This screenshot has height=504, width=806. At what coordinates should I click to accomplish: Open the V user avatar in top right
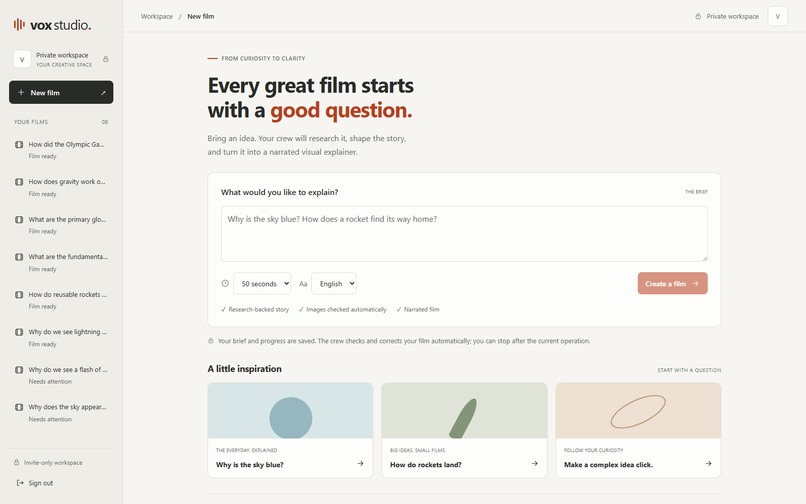(x=777, y=16)
